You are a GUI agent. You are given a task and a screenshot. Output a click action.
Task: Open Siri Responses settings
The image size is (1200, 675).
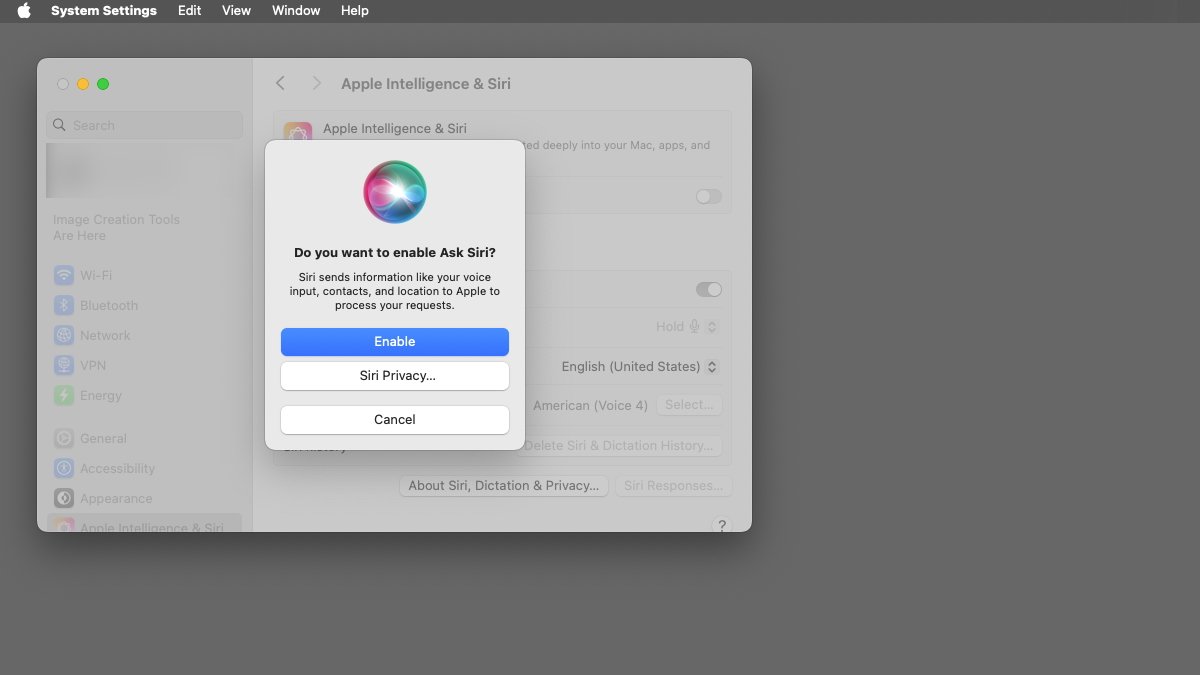(x=673, y=486)
